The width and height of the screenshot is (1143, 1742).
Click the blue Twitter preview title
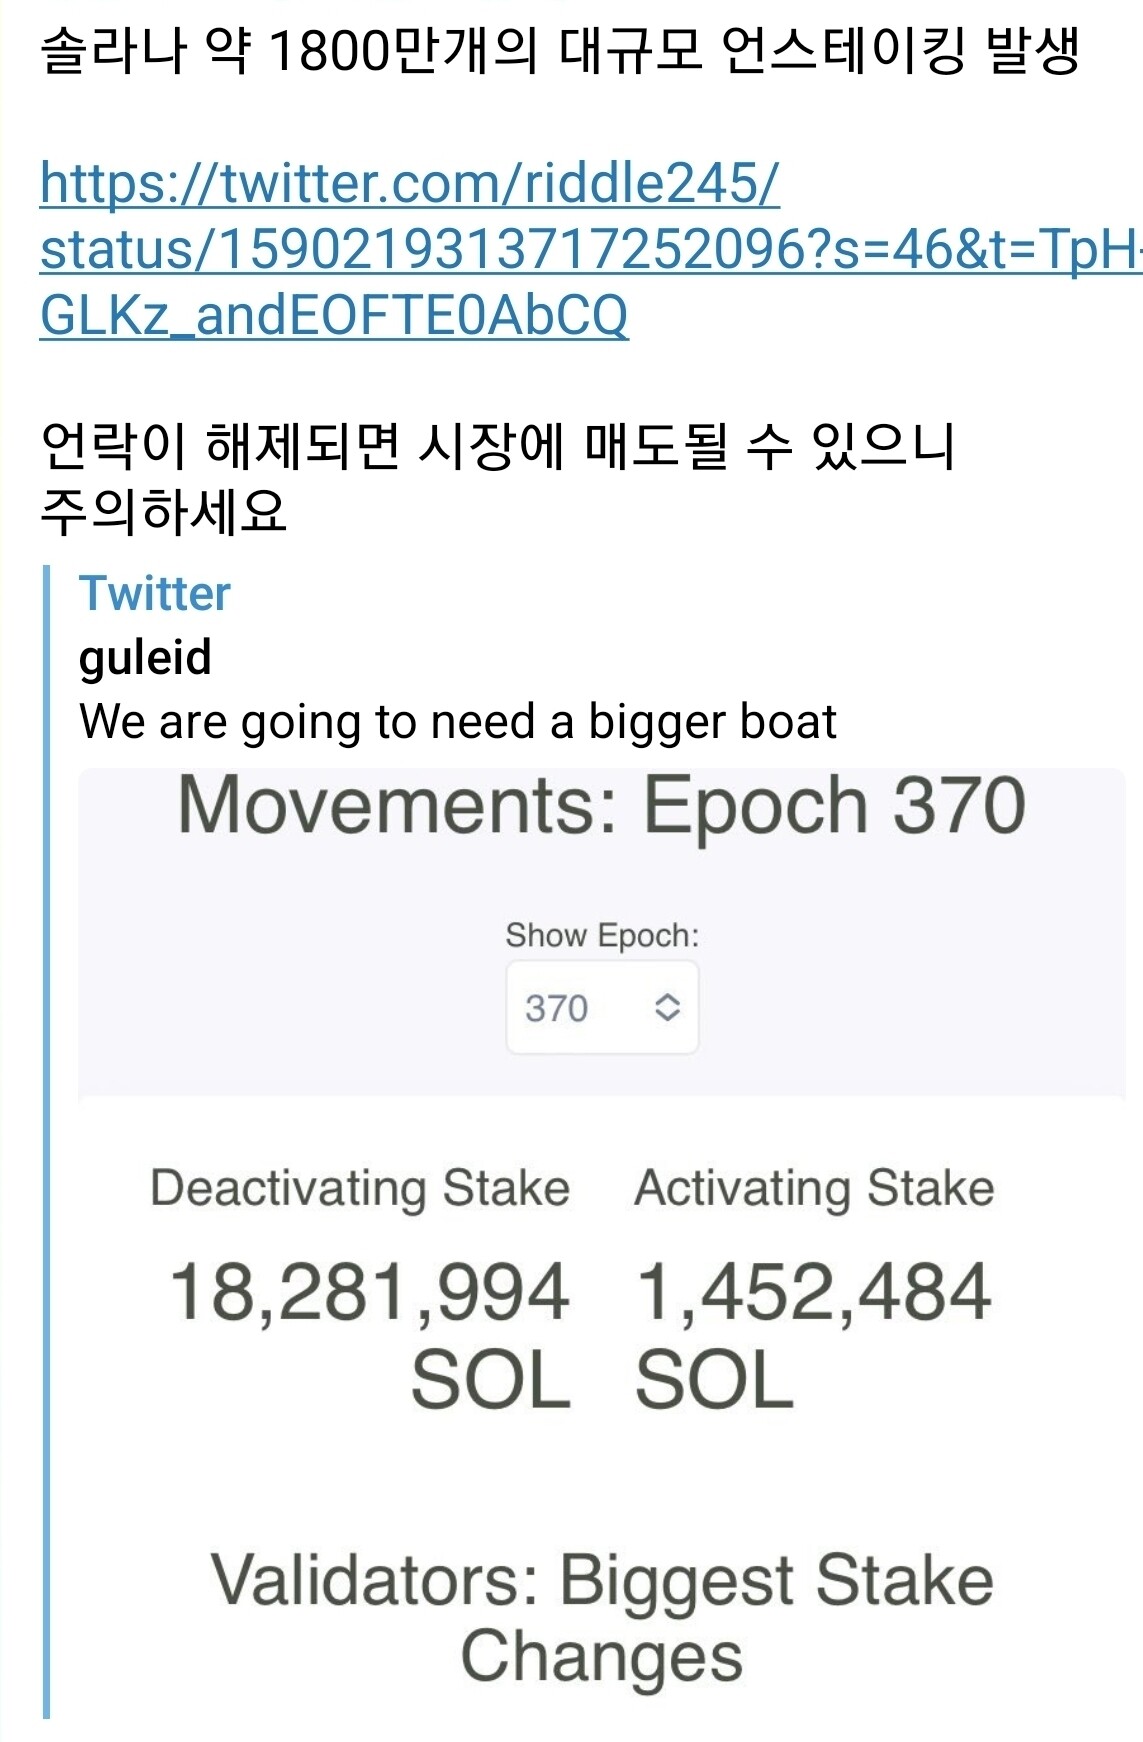click(155, 594)
